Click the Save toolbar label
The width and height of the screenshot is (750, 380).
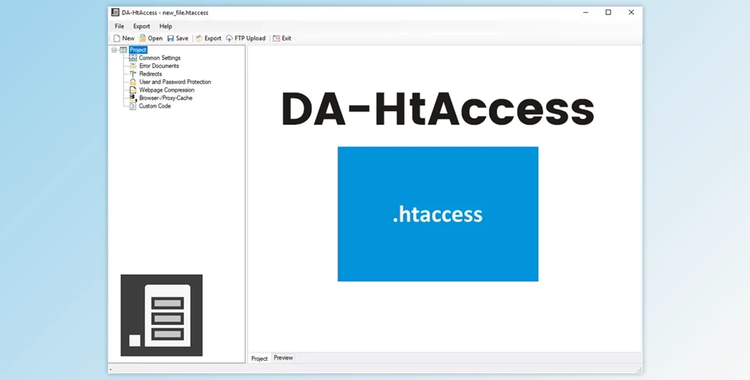[x=182, y=38]
